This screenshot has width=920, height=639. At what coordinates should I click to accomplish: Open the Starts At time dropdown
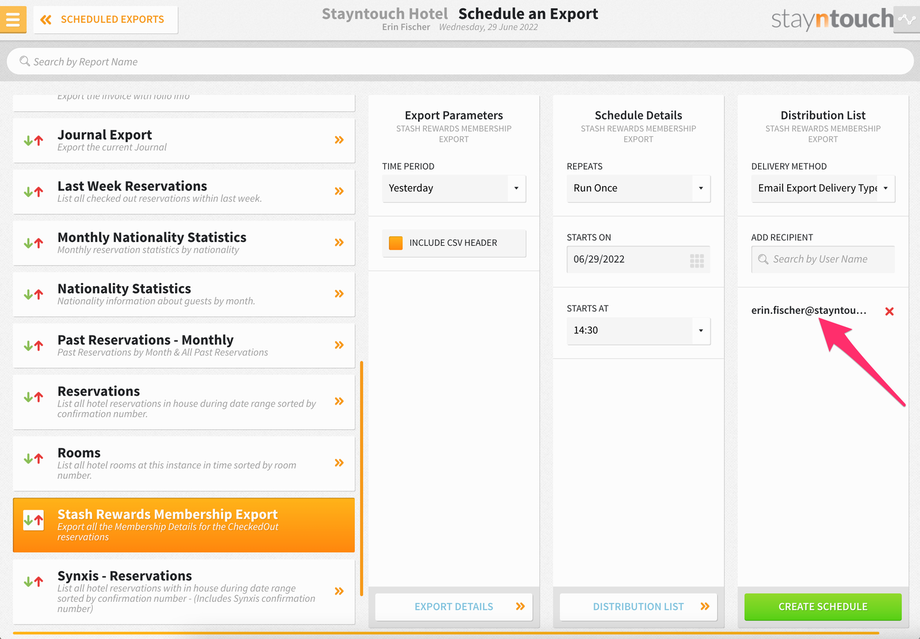[638, 330]
